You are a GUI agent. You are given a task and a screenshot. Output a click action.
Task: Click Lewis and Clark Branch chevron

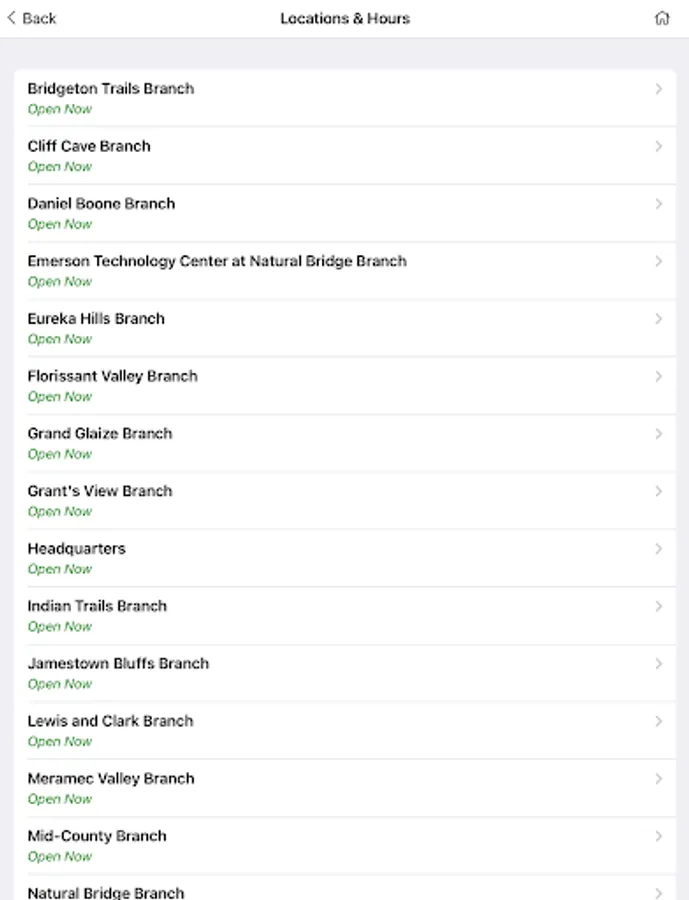[658, 721]
